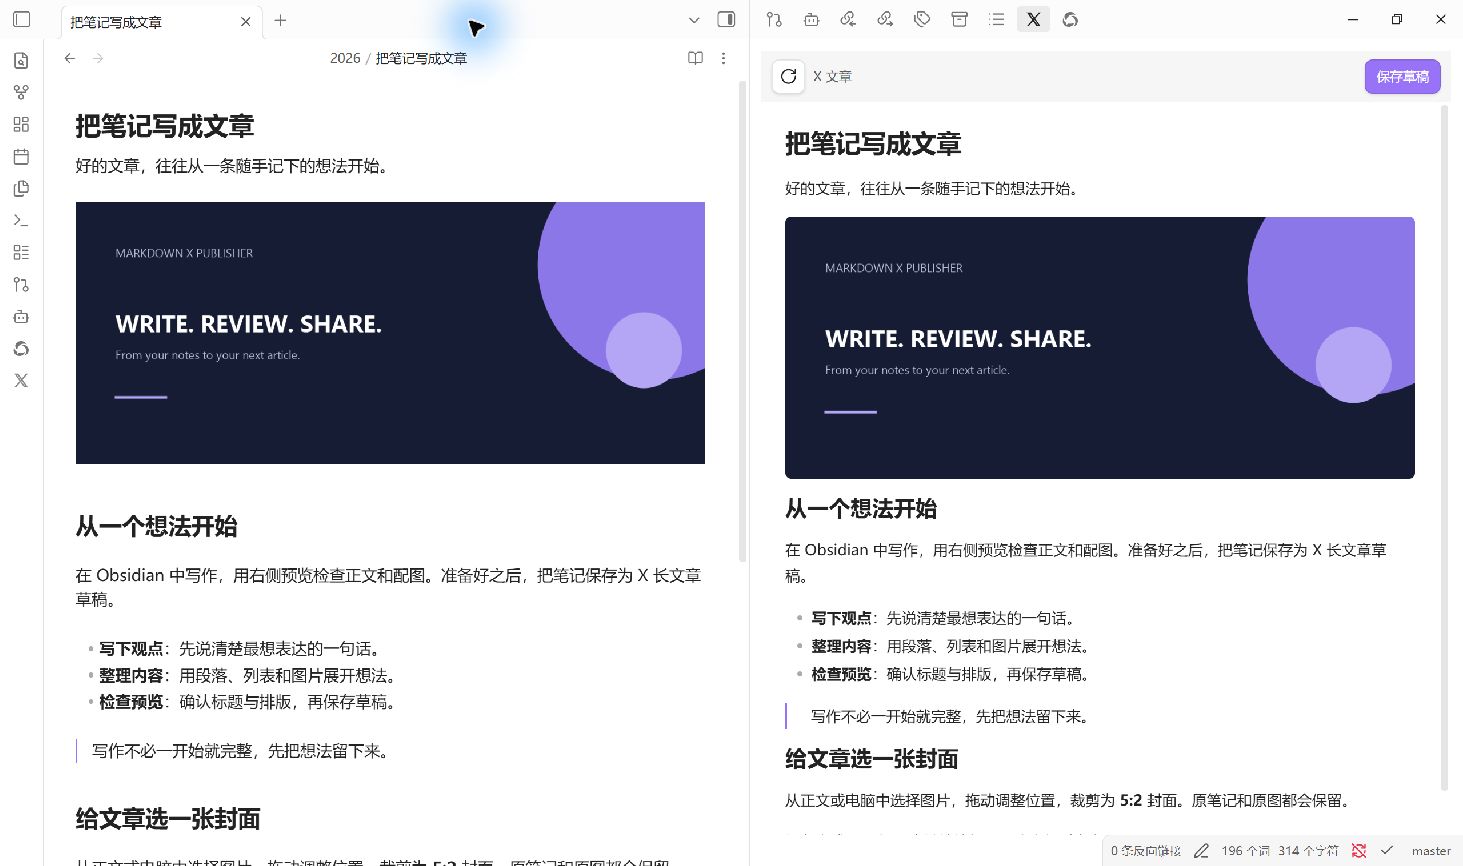Viewport: 1463px width, 866px height.
Task: Navigate forward in note history
Action: pyautogui.click(x=98, y=58)
